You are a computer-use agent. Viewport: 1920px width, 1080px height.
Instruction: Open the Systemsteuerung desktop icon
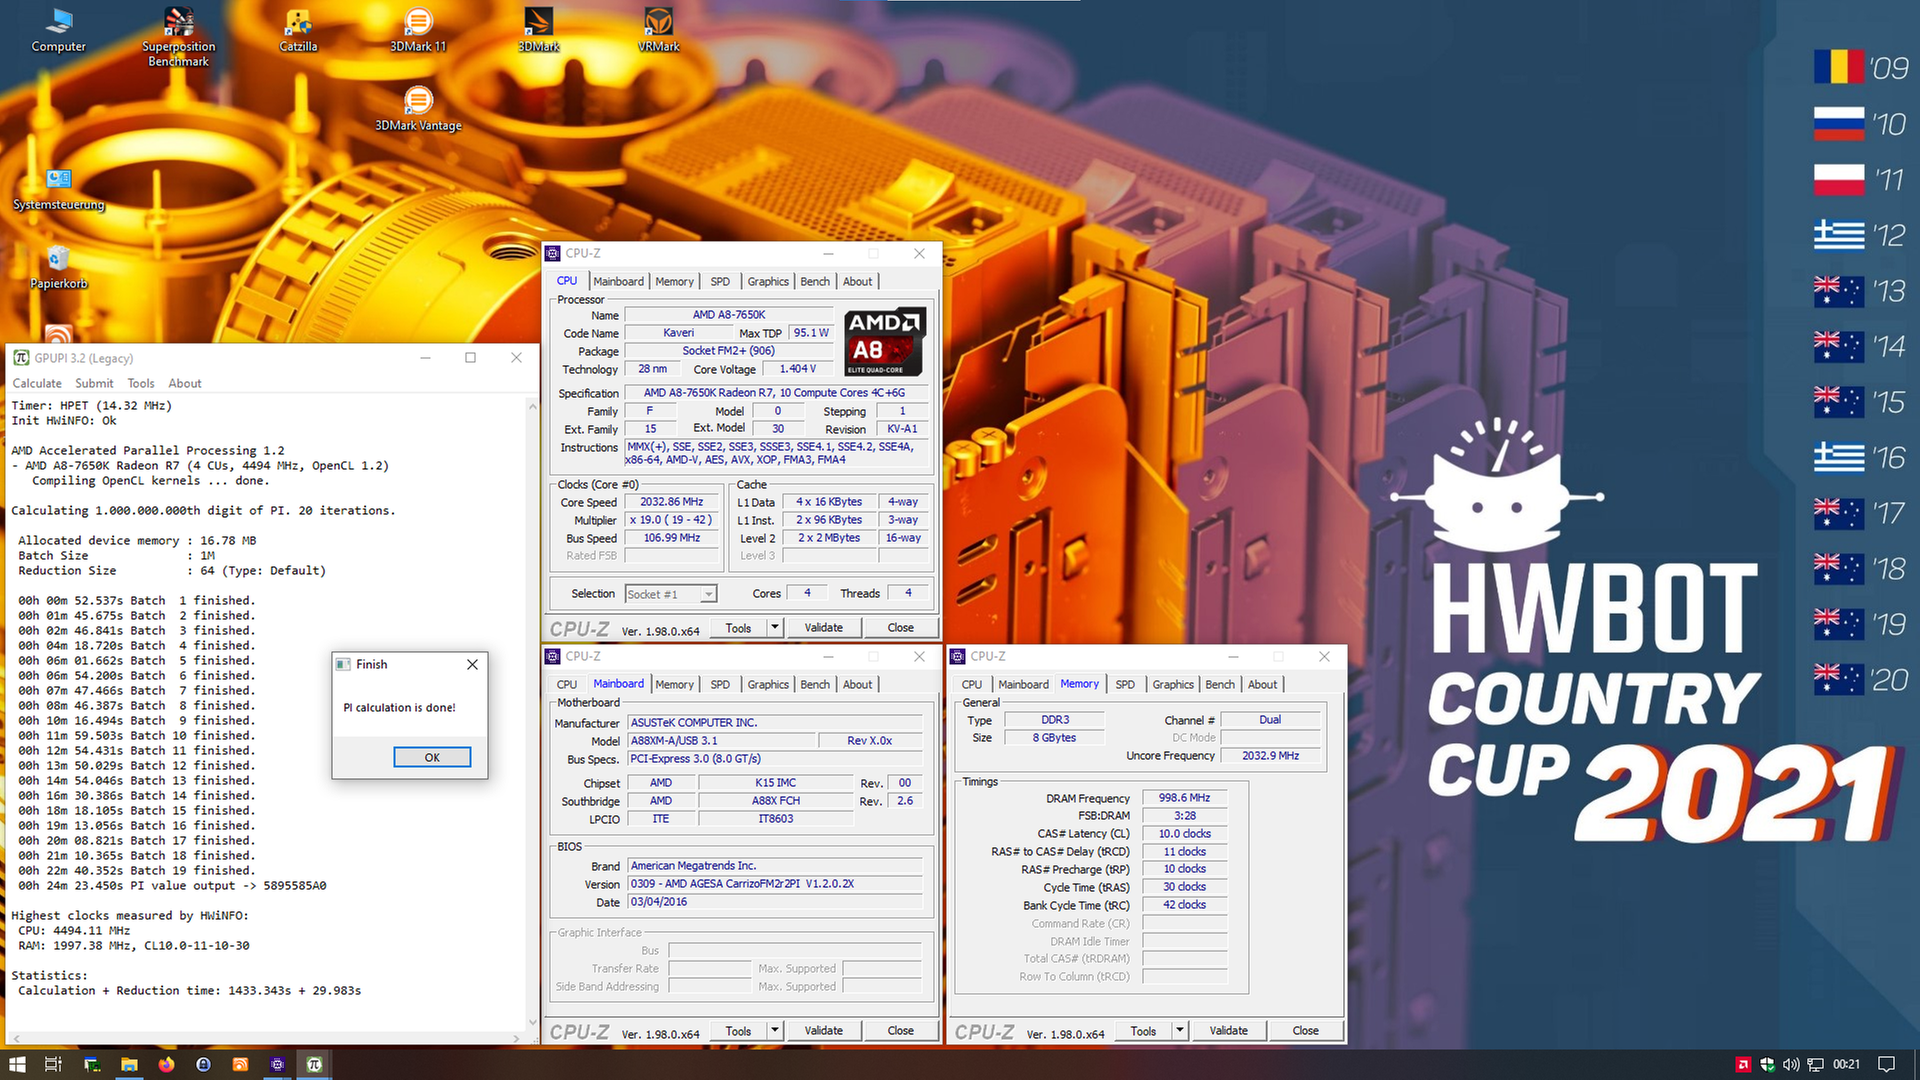pyautogui.click(x=58, y=189)
